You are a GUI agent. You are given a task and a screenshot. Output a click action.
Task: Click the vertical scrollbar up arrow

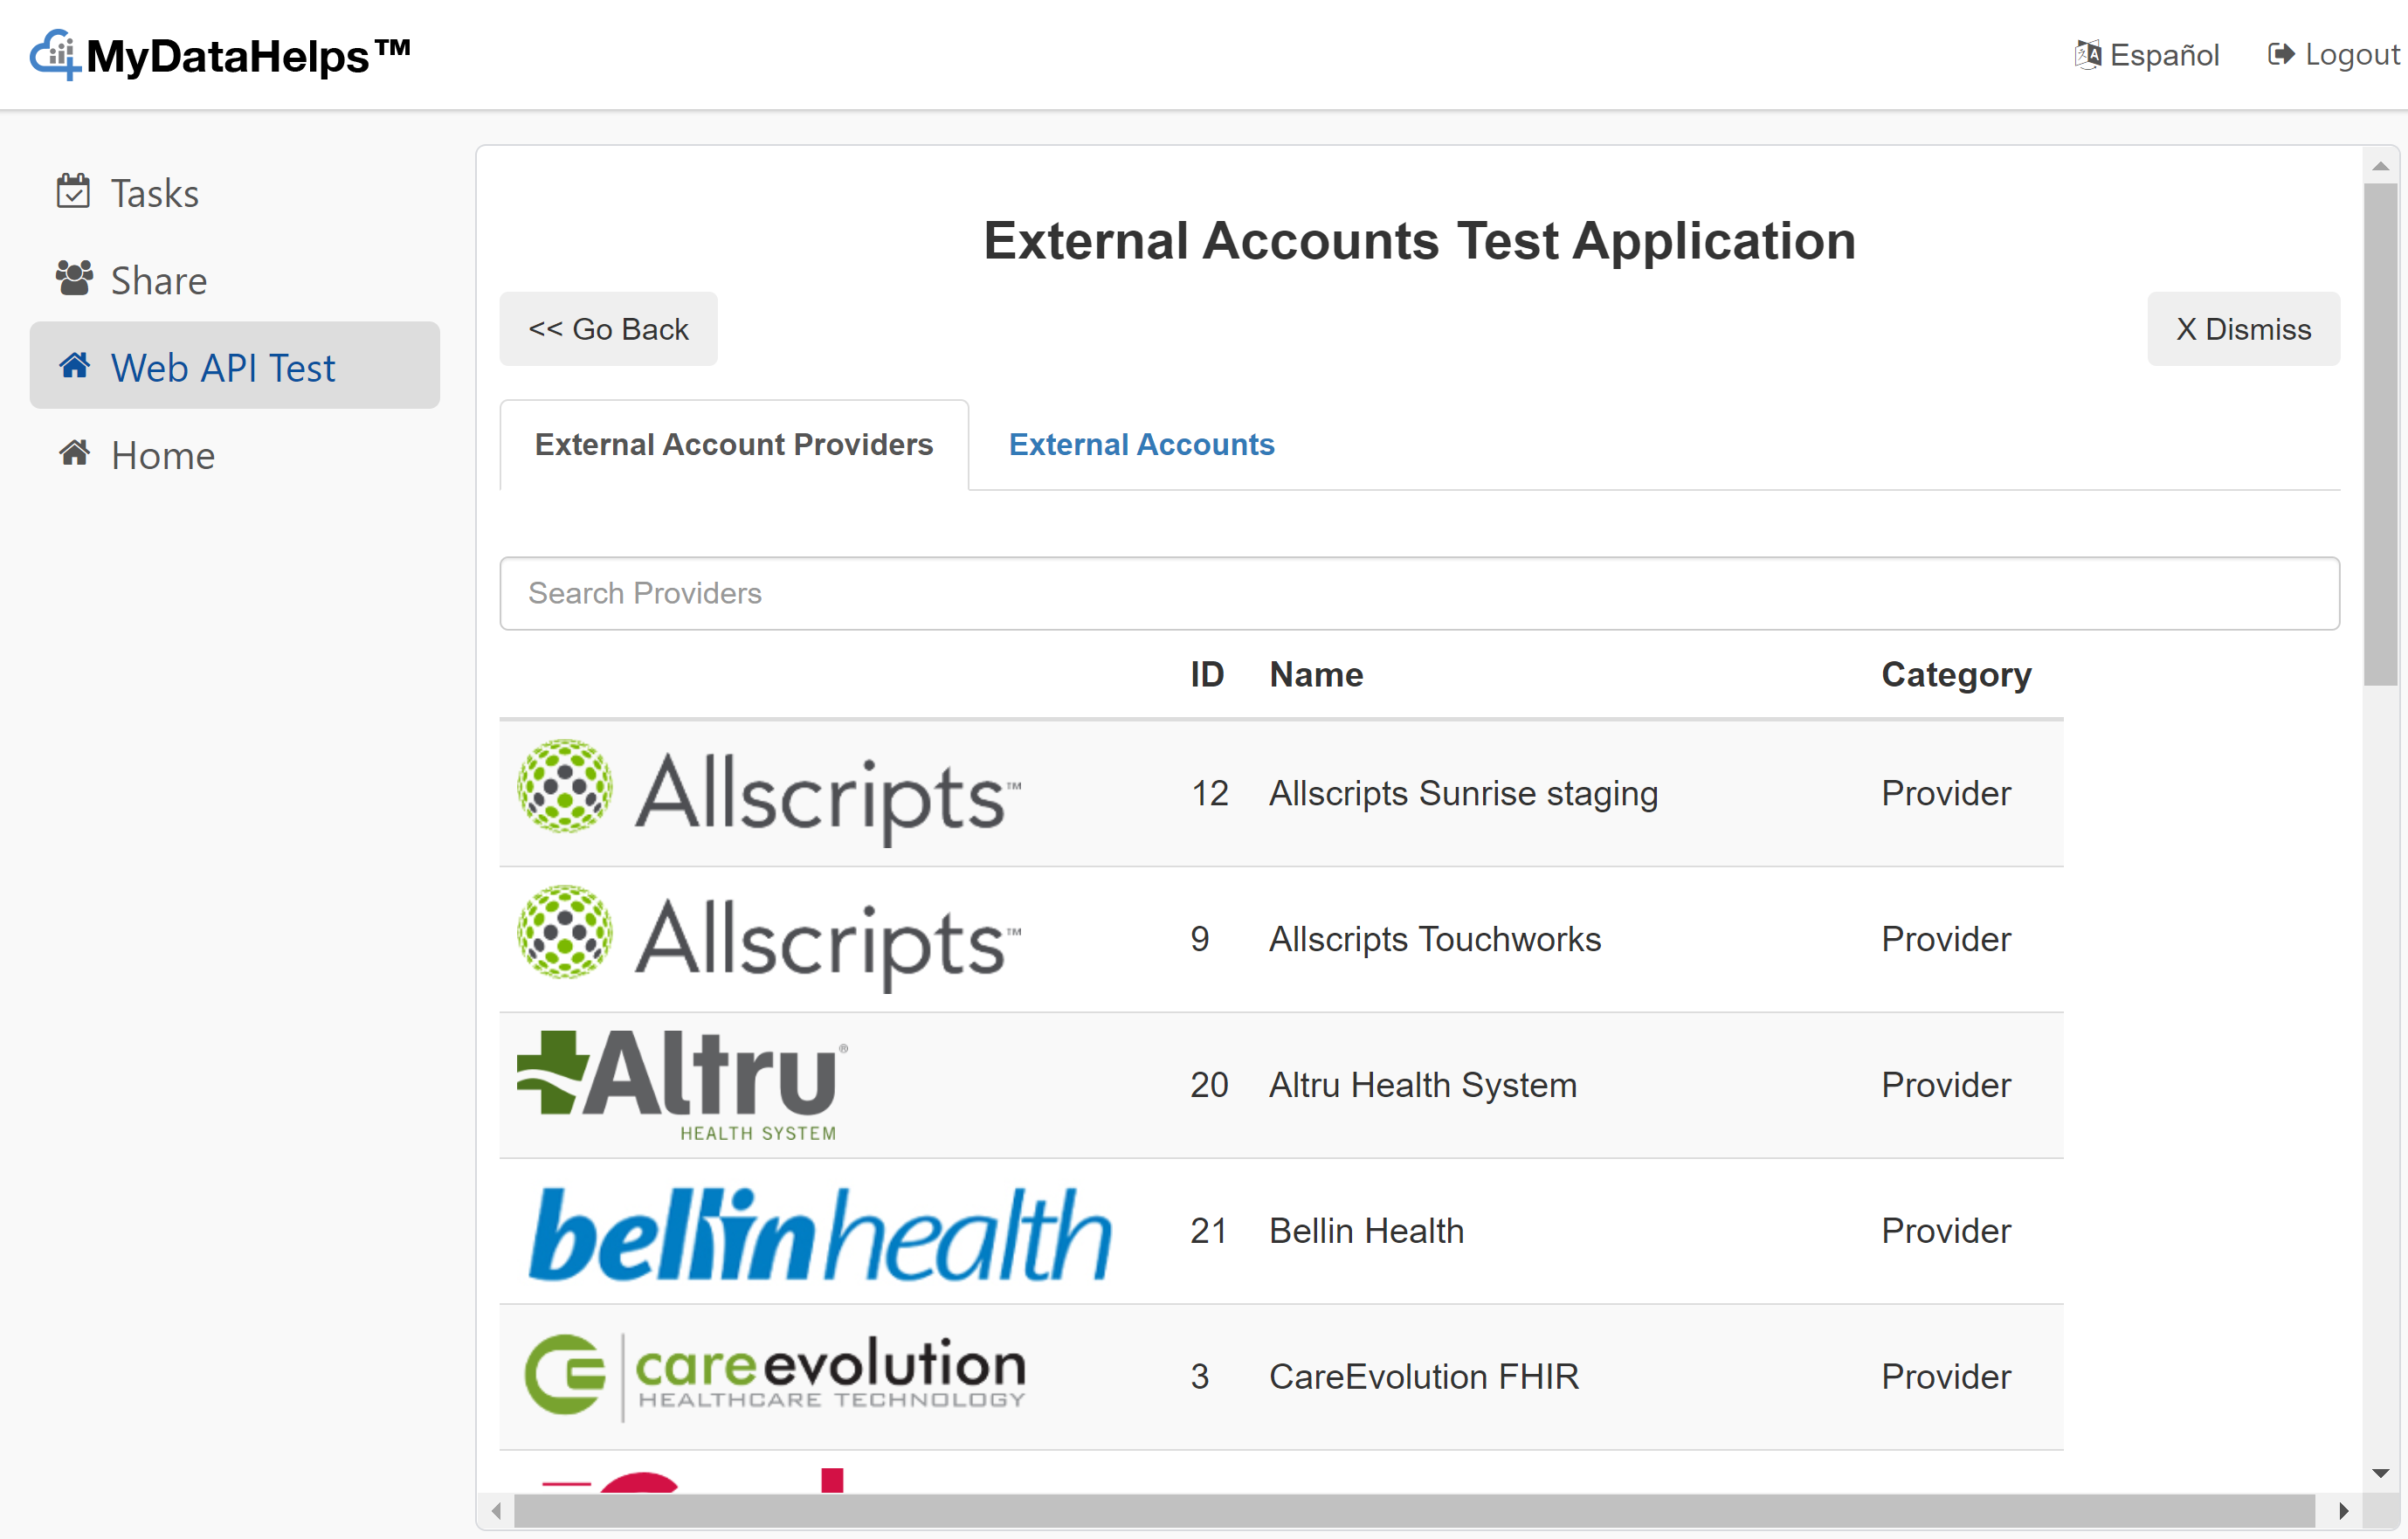coord(2380,167)
